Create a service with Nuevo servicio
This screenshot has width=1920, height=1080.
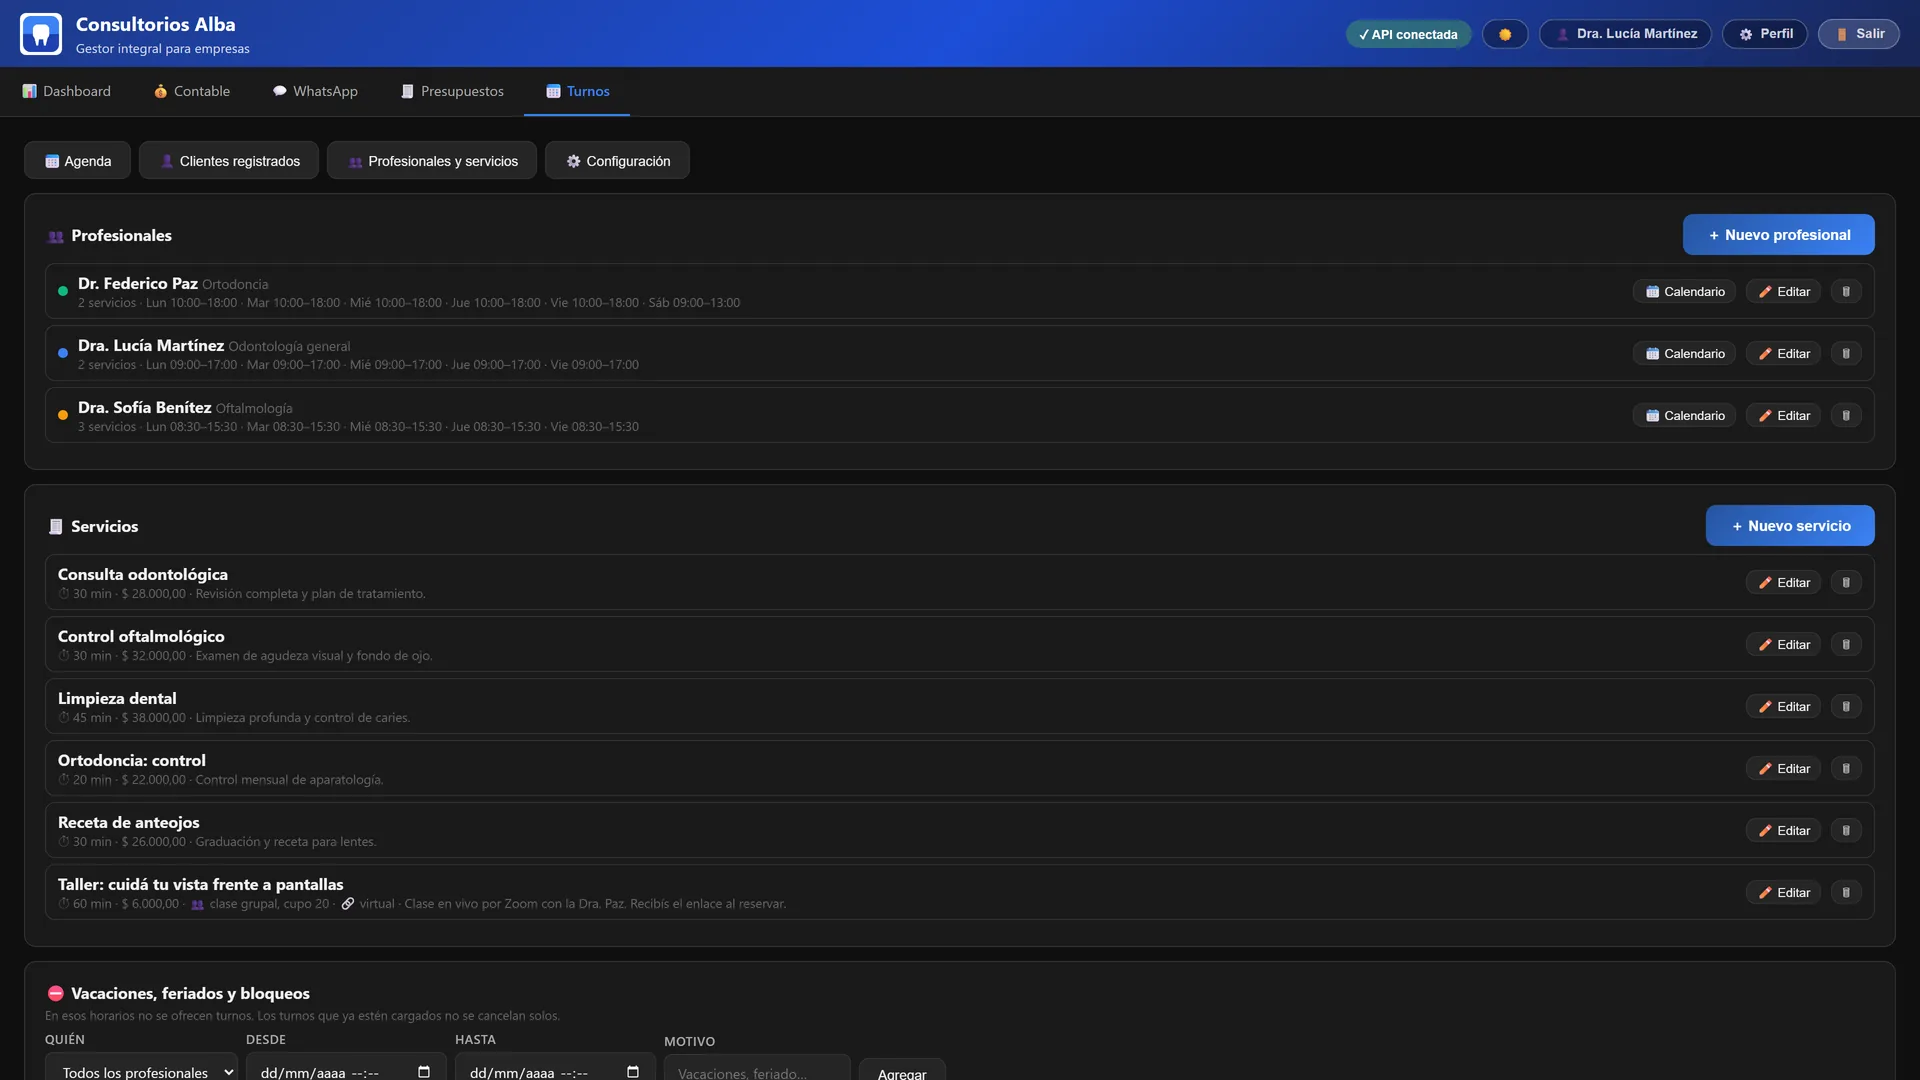click(1790, 526)
